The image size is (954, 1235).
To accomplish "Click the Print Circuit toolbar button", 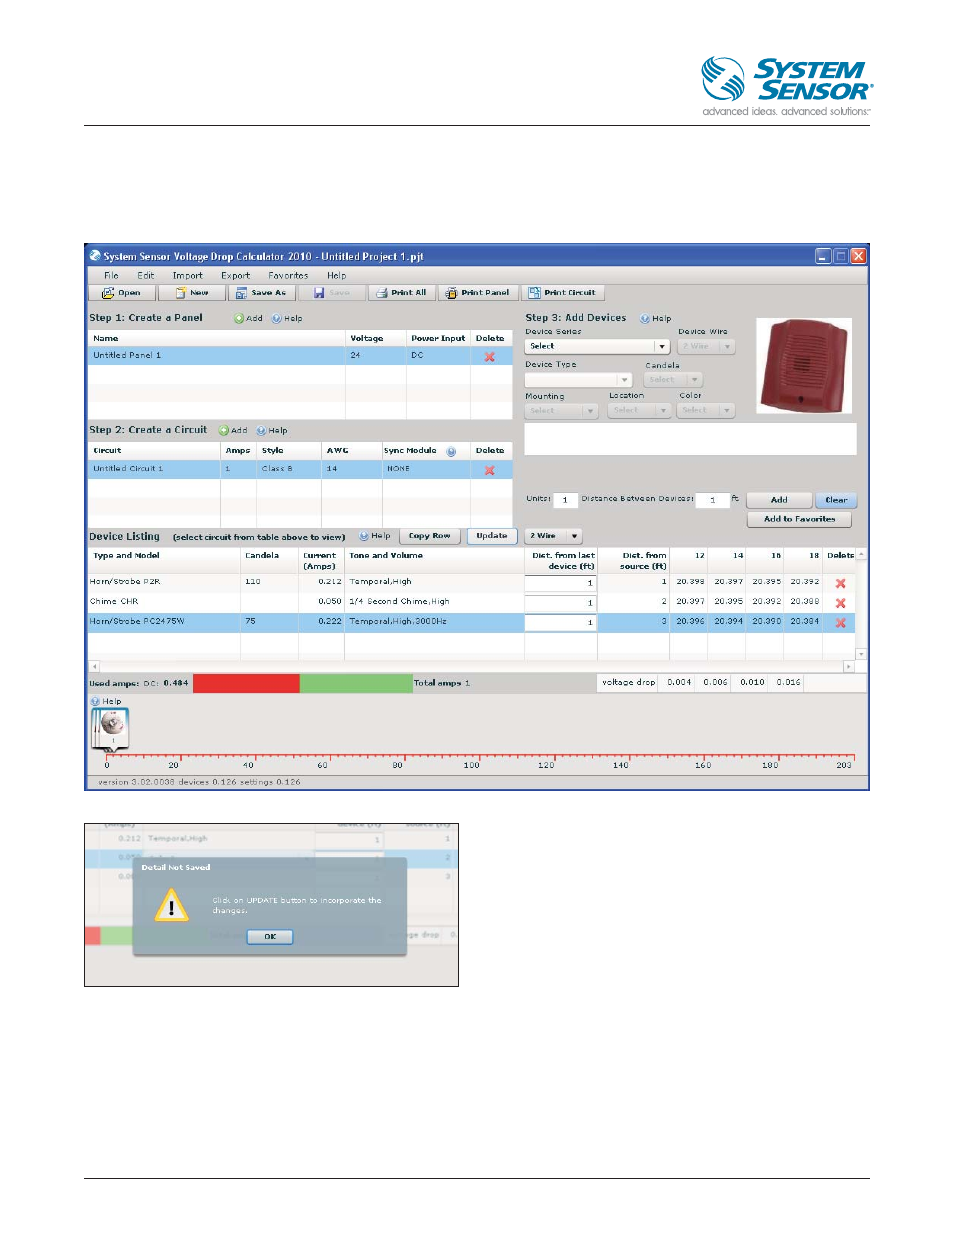I will tap(562, 293).
